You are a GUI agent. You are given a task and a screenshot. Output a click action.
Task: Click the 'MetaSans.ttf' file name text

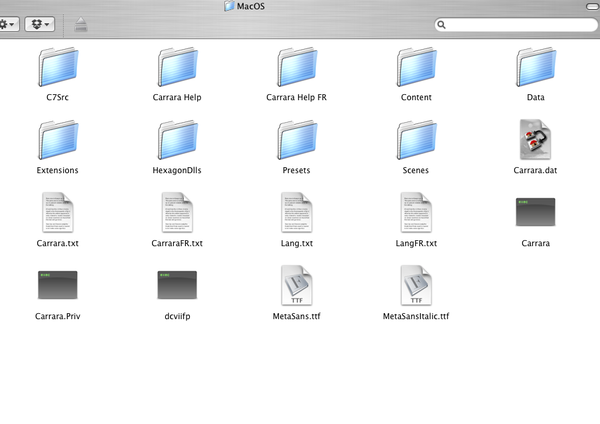[297, 316]
